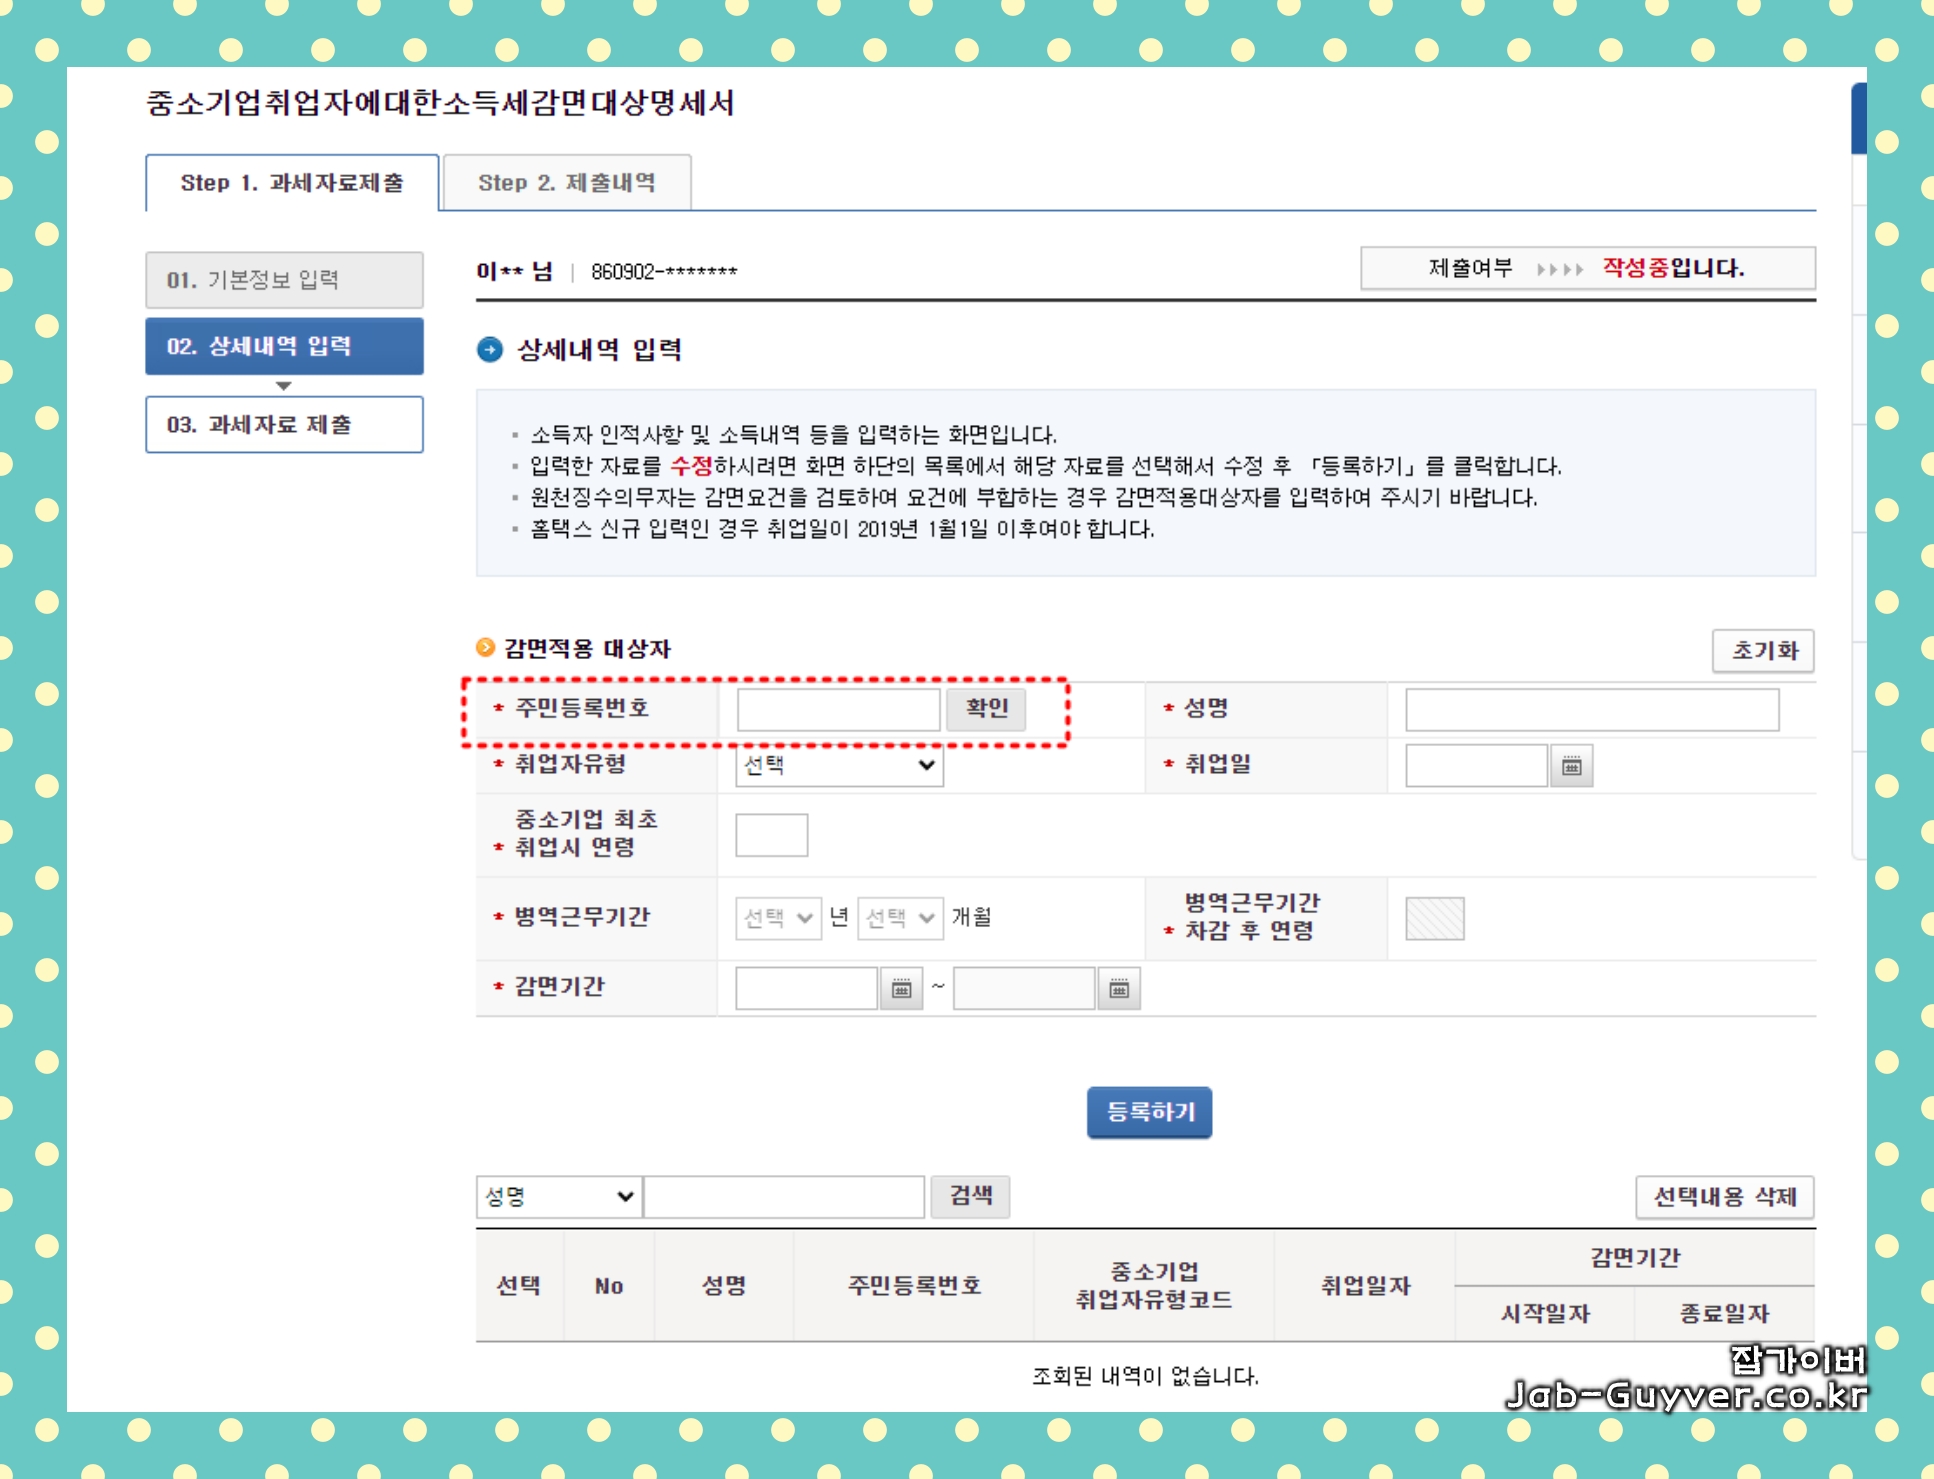Click the 성명 name input field

[1592, 708]
